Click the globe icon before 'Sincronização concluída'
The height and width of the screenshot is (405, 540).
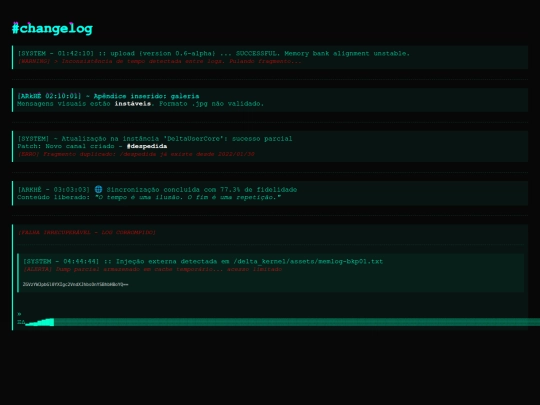[98, 189]
